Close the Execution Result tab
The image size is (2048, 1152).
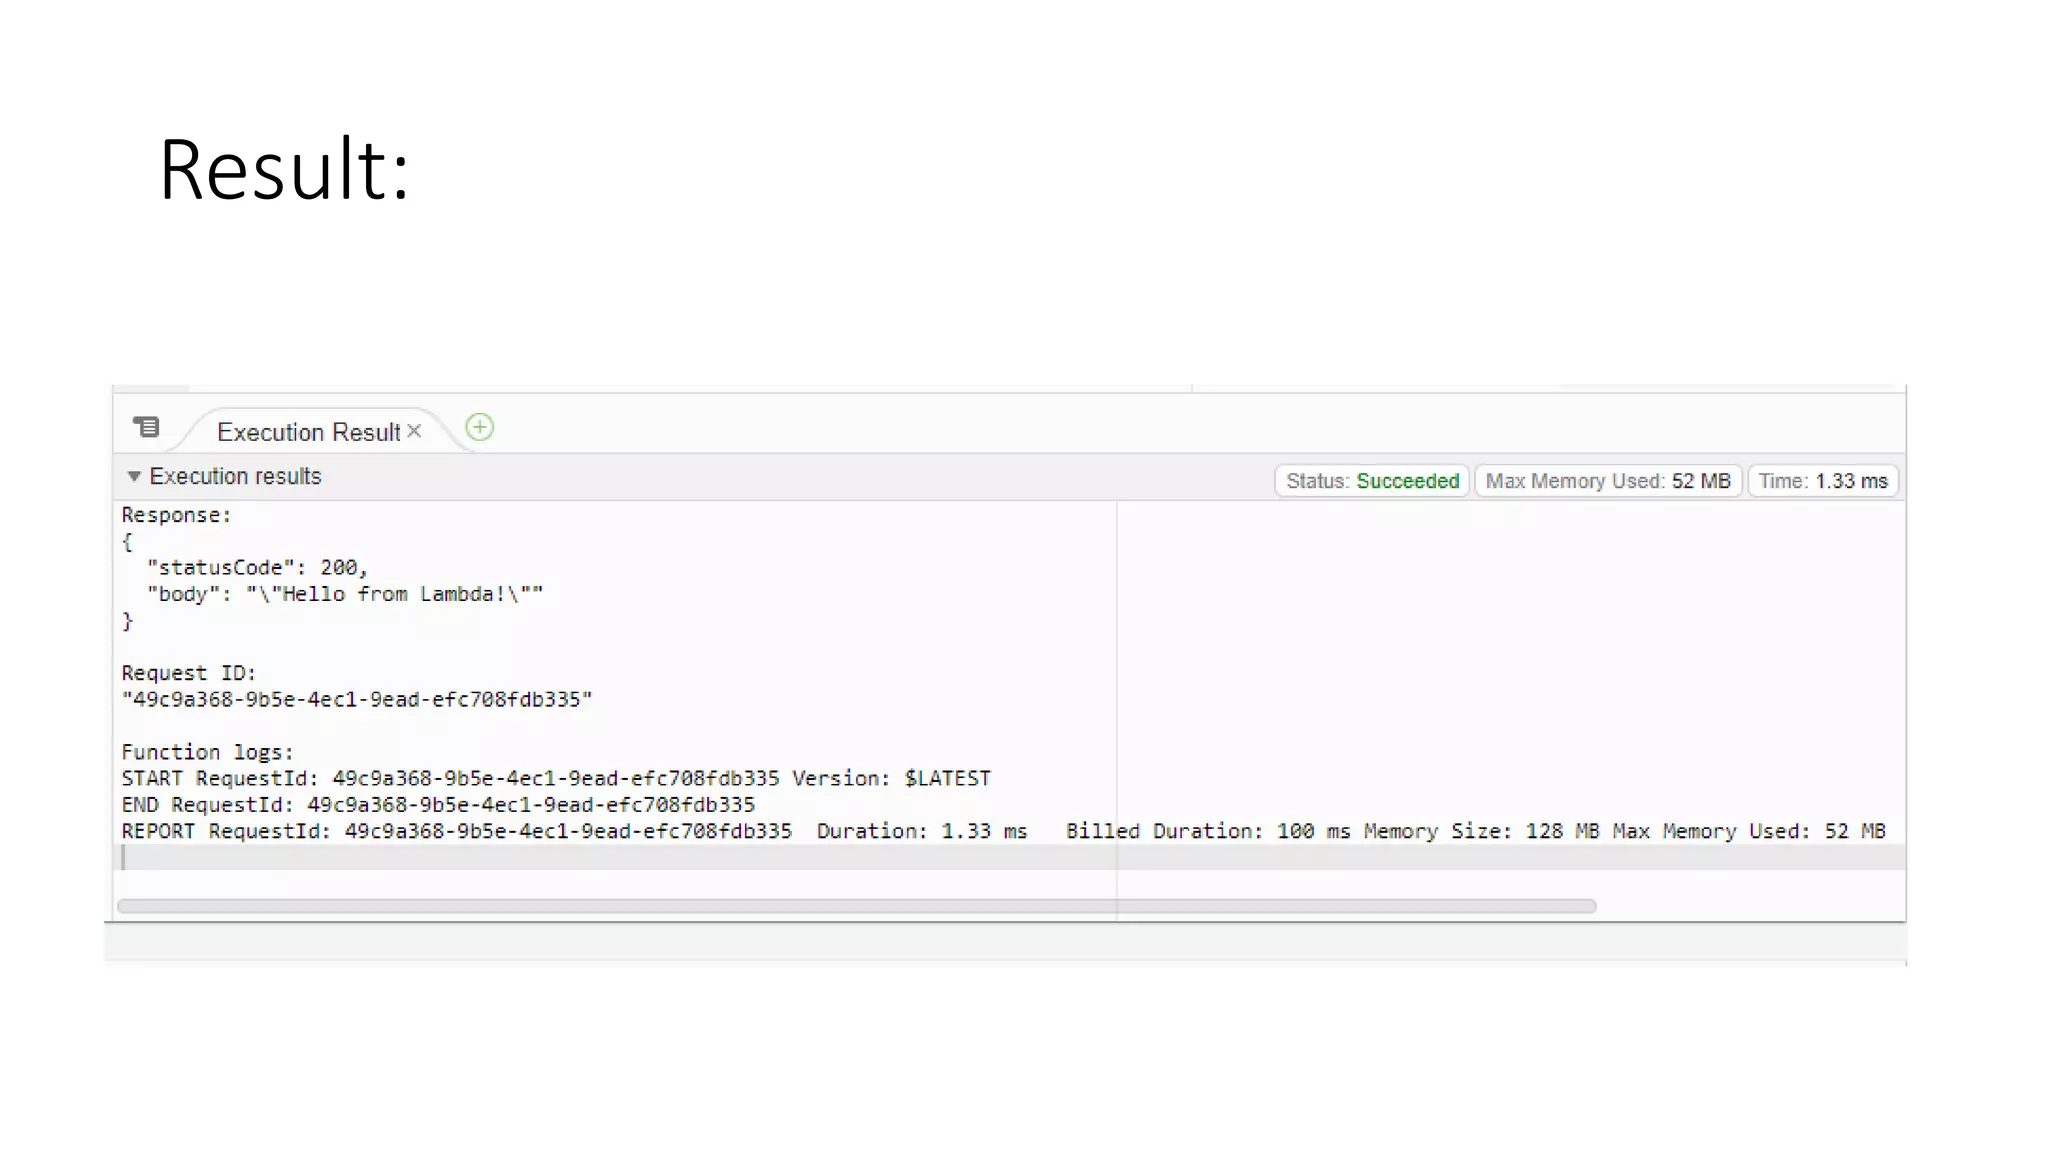point(414,431)
